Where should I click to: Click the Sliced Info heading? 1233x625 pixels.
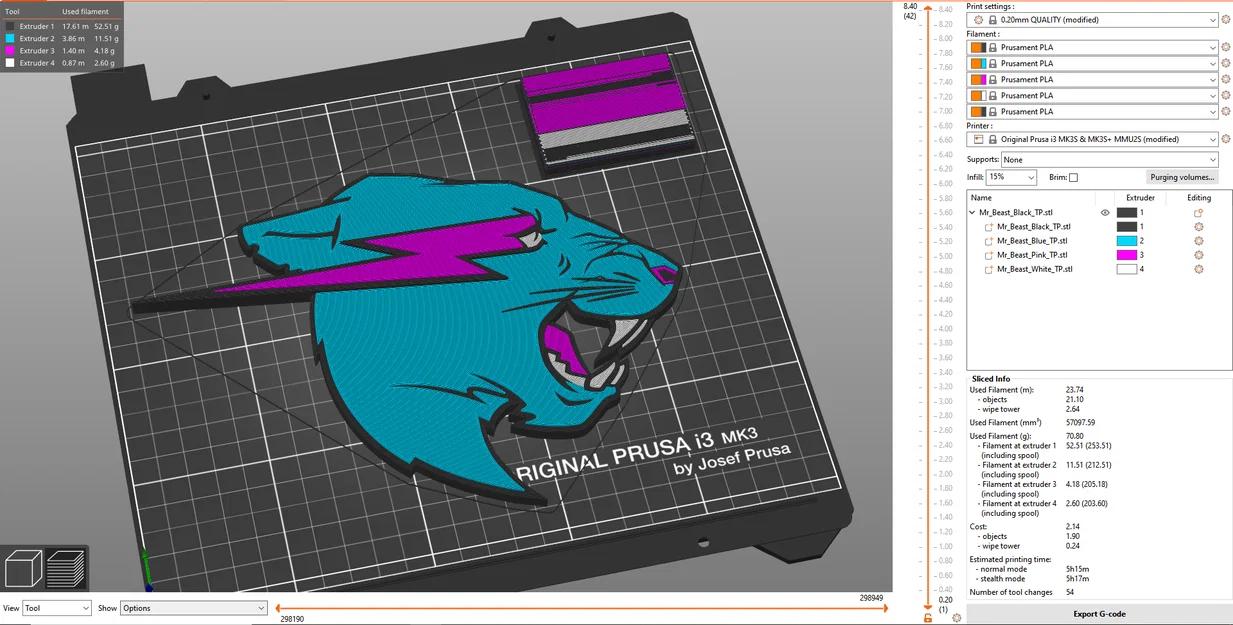[991, 379]
